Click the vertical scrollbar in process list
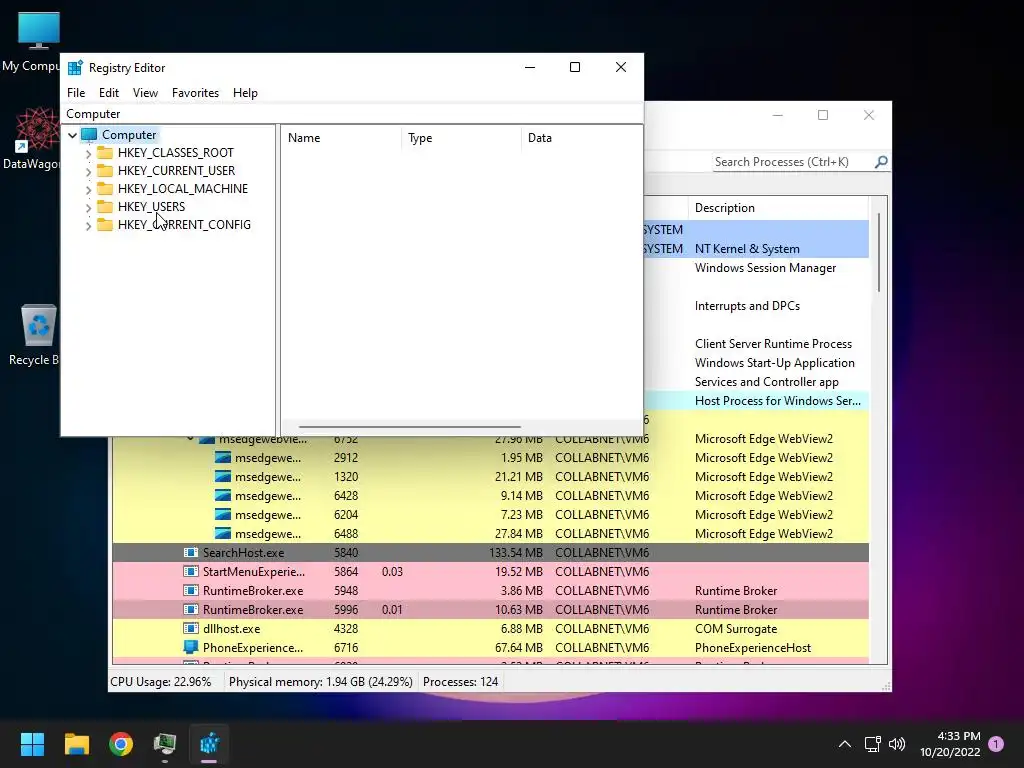 pos(879,252)
